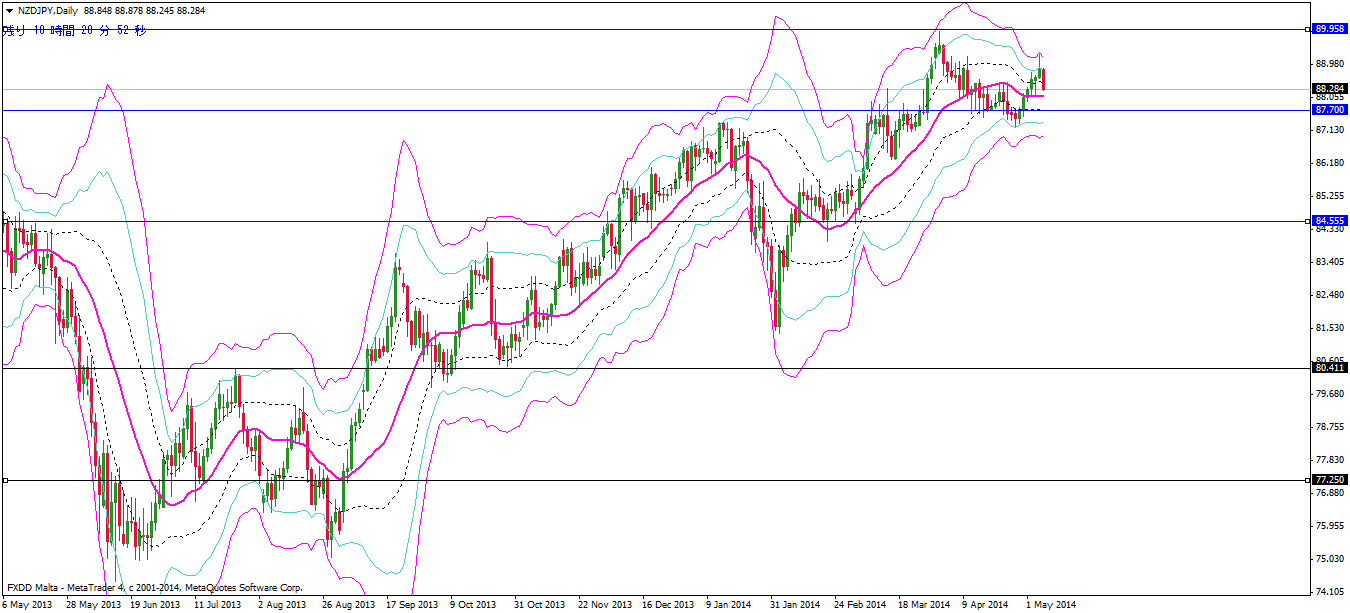Viewport: 1350px width, 613px height.
Task: Click the 79.680 price axis label
Action: tap(1330, 394)
